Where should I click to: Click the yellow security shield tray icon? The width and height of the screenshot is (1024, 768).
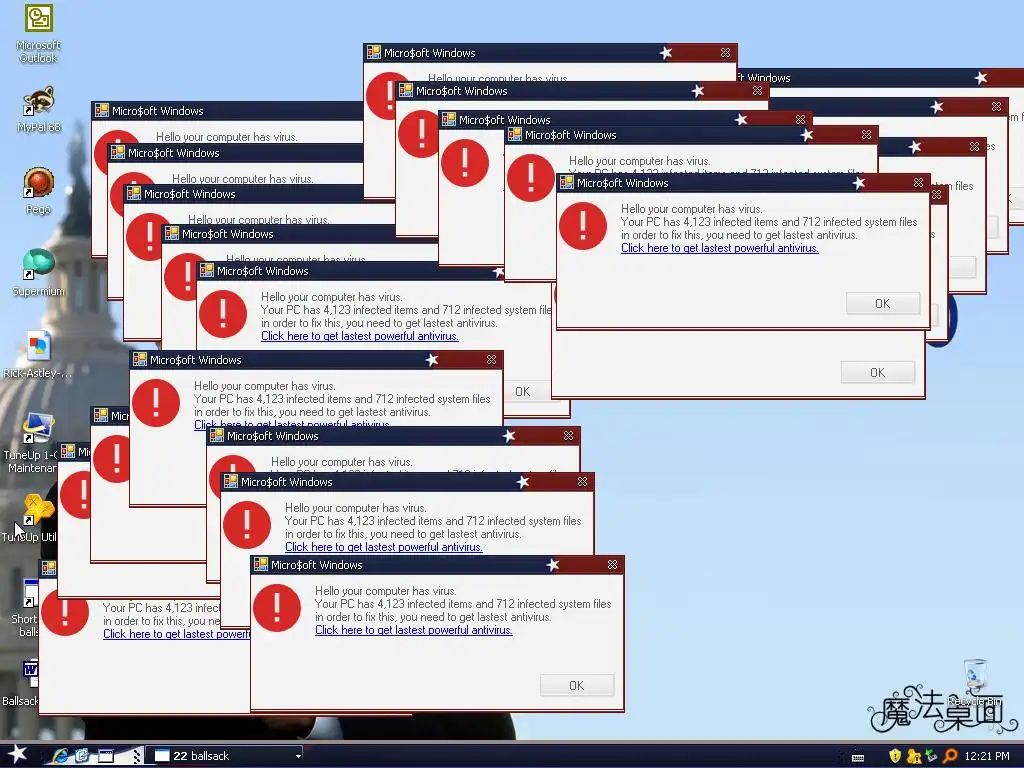[895, 756]
